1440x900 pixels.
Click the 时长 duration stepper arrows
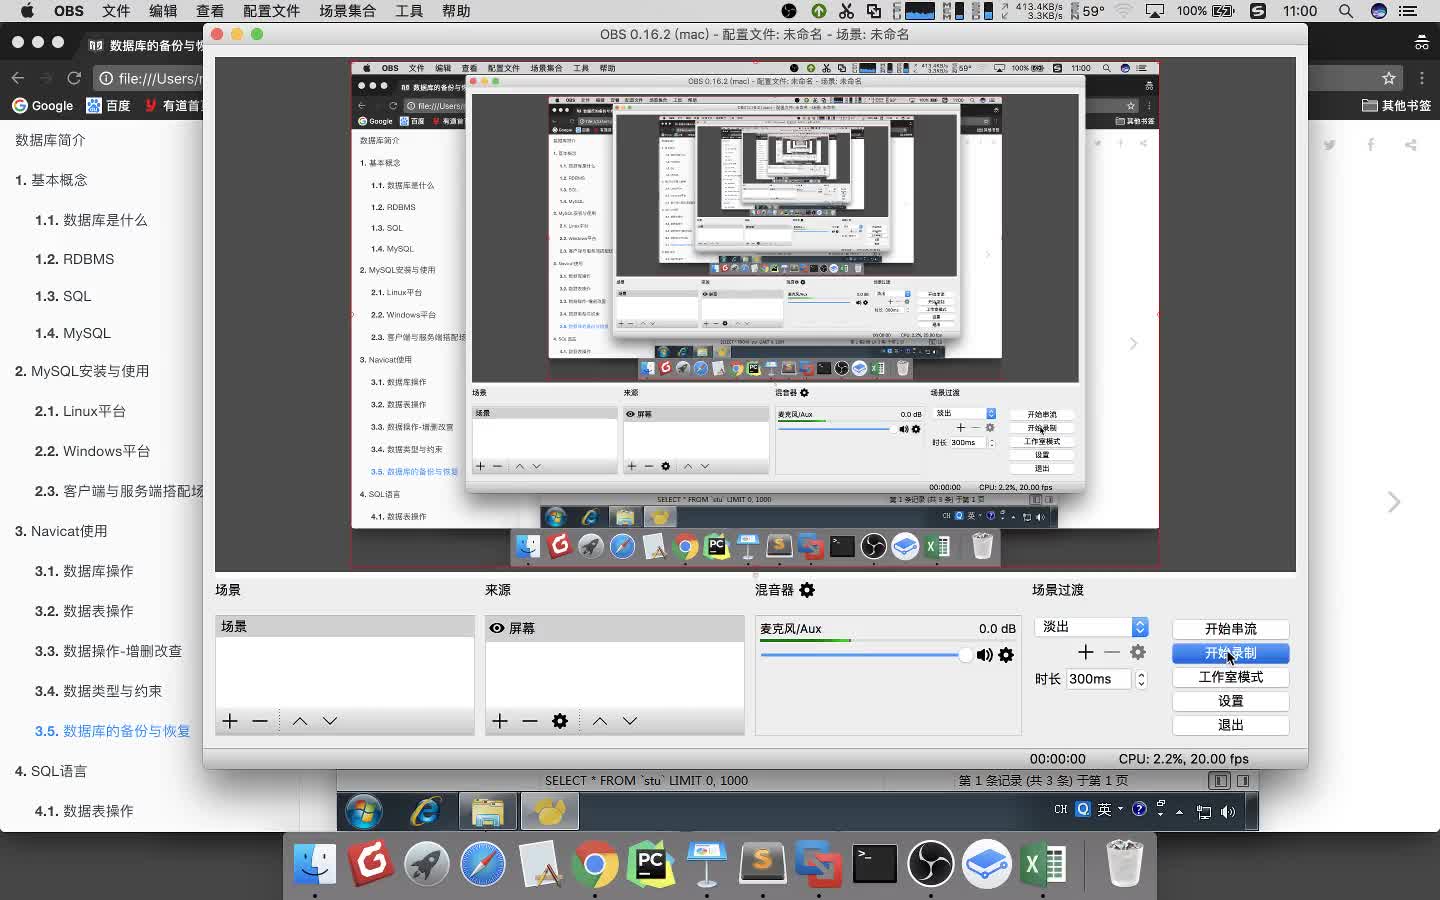click(1141, 679)
